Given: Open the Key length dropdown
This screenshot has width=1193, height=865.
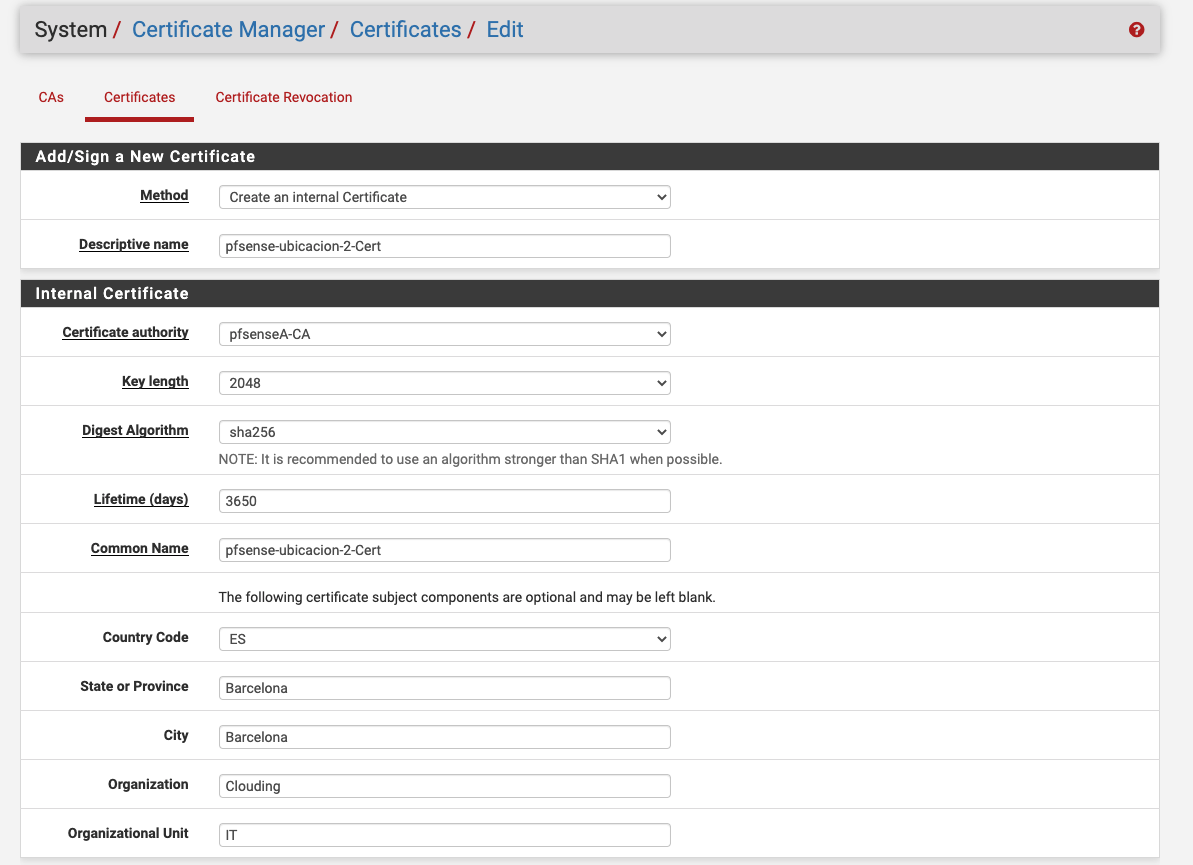Looking at the screenshot, I should point(444,383).
